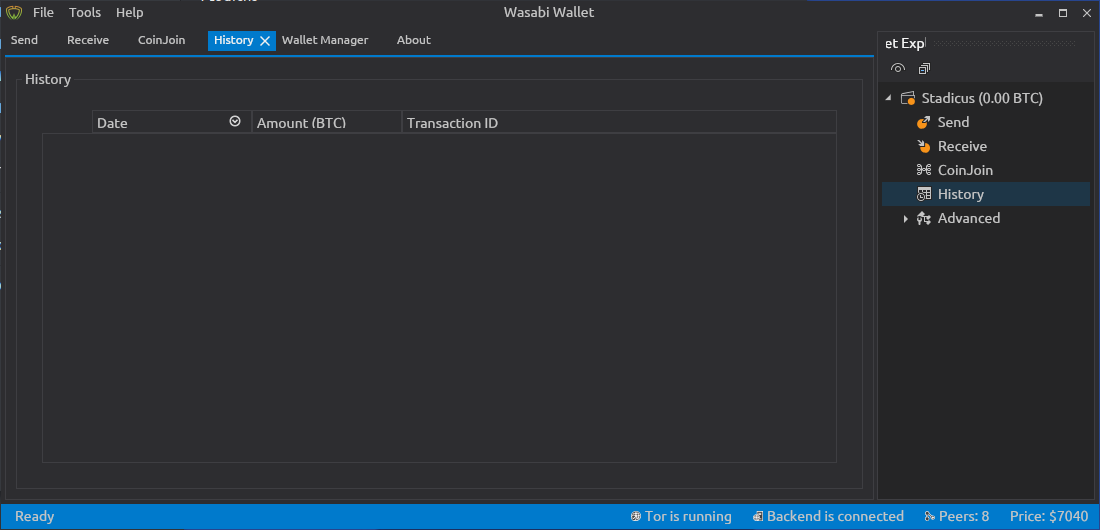The width and height of the screenshot is (1100, 530).
Task: Click the 'Ready' status bar text
Action: [34, 517]
